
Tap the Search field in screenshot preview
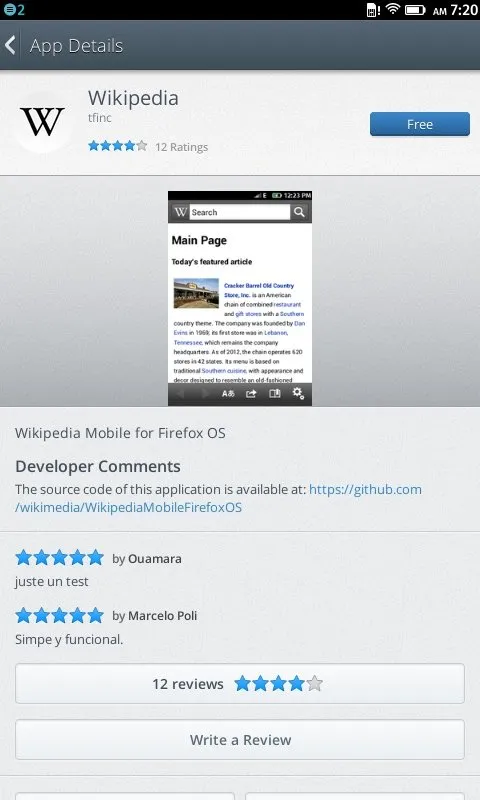coord(240,212)
